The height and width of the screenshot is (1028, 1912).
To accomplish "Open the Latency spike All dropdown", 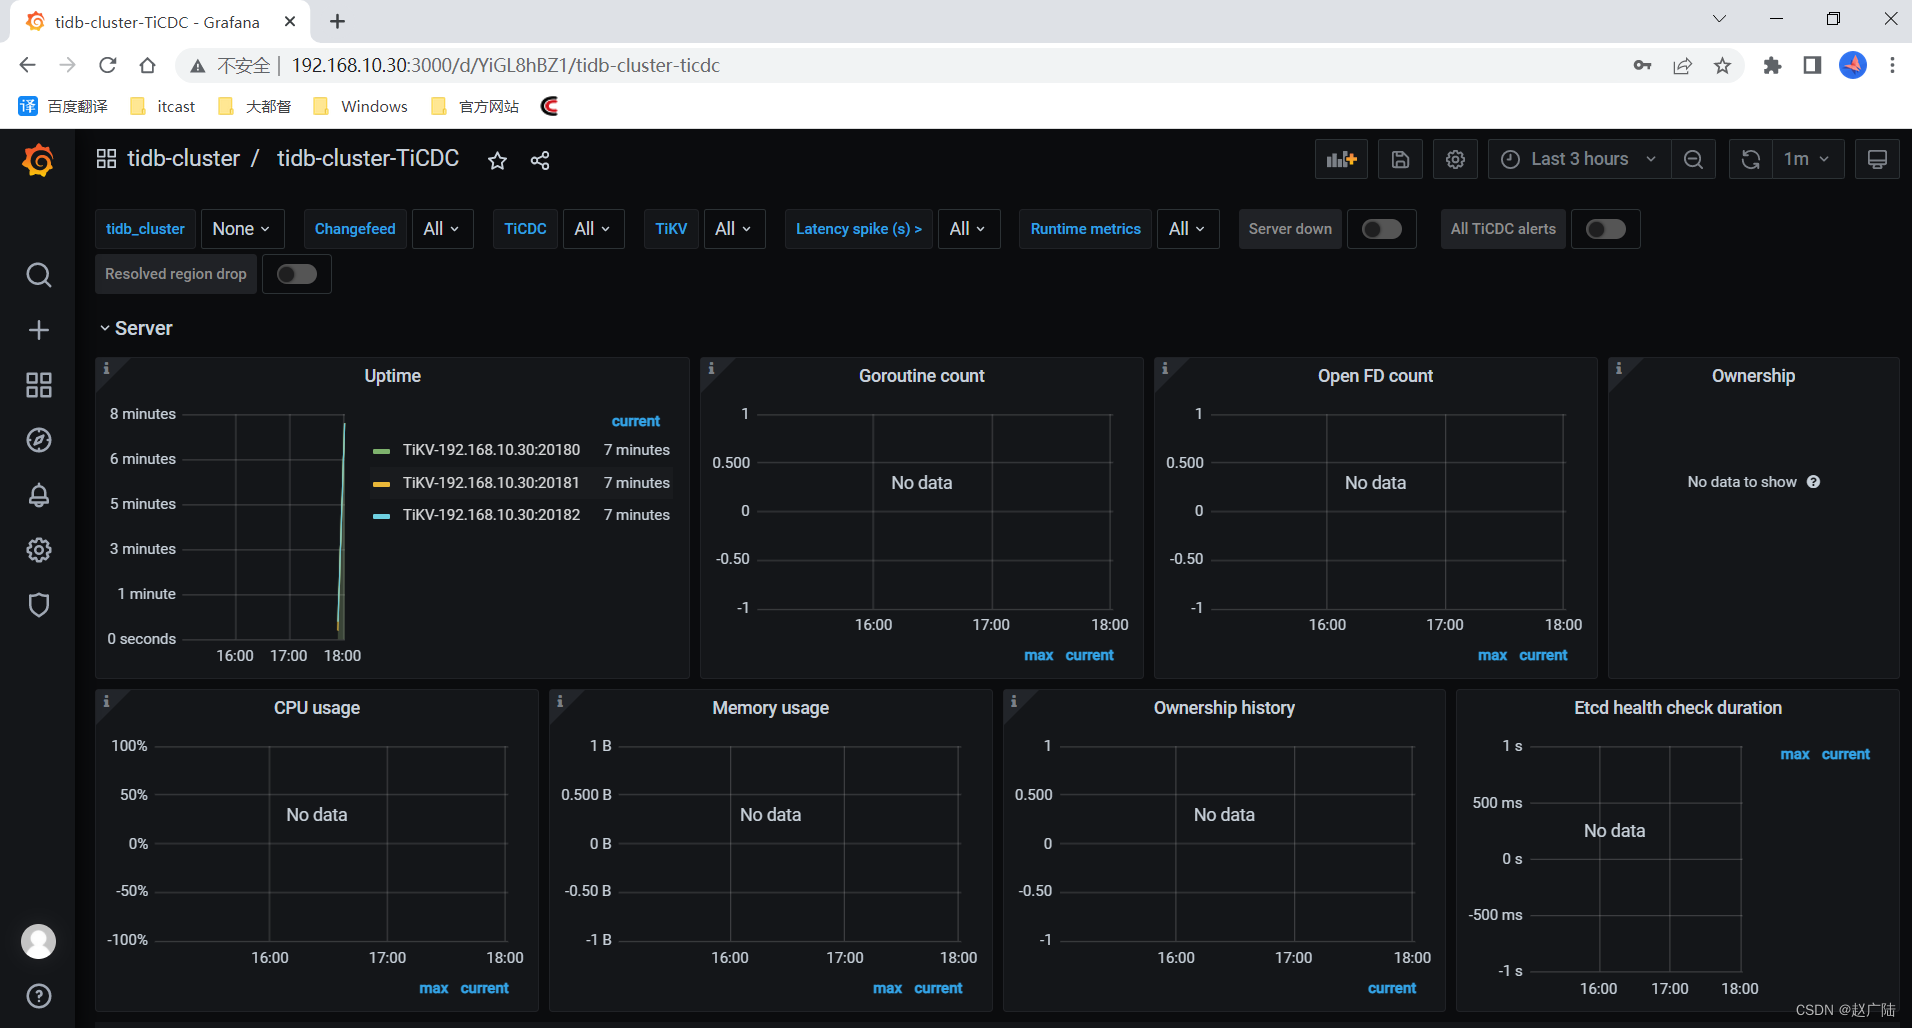I will pos(968,229).
